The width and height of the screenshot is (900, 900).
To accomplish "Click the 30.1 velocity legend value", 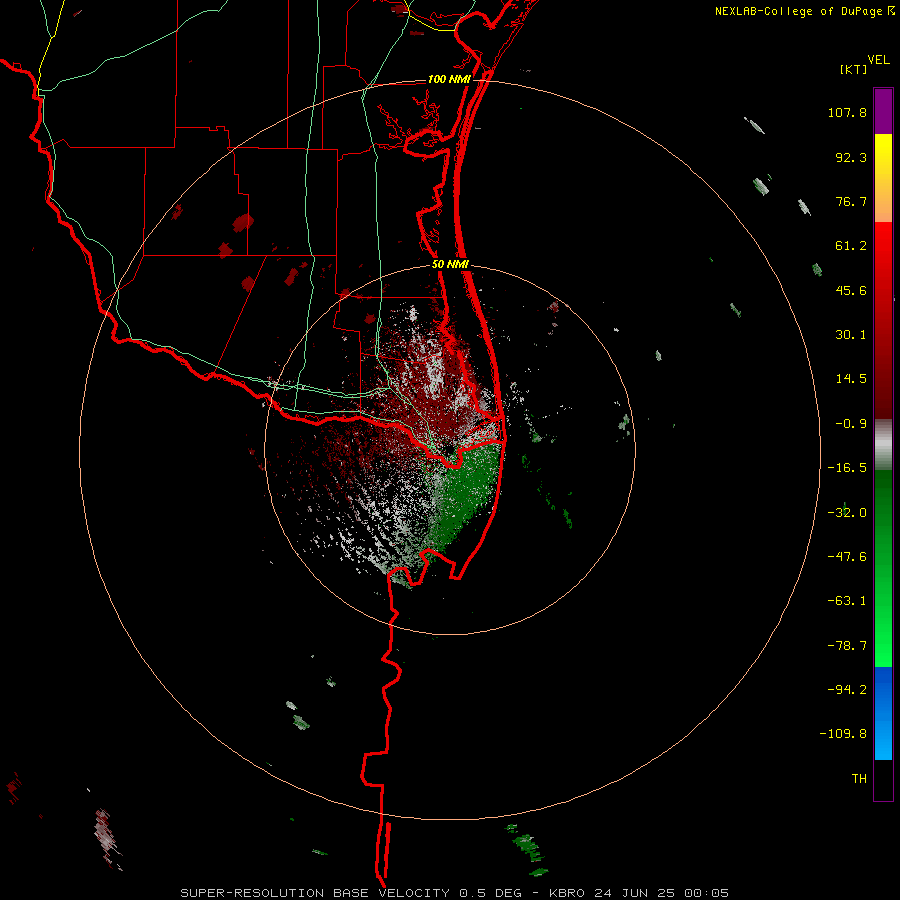I will (x=851, y=335).
